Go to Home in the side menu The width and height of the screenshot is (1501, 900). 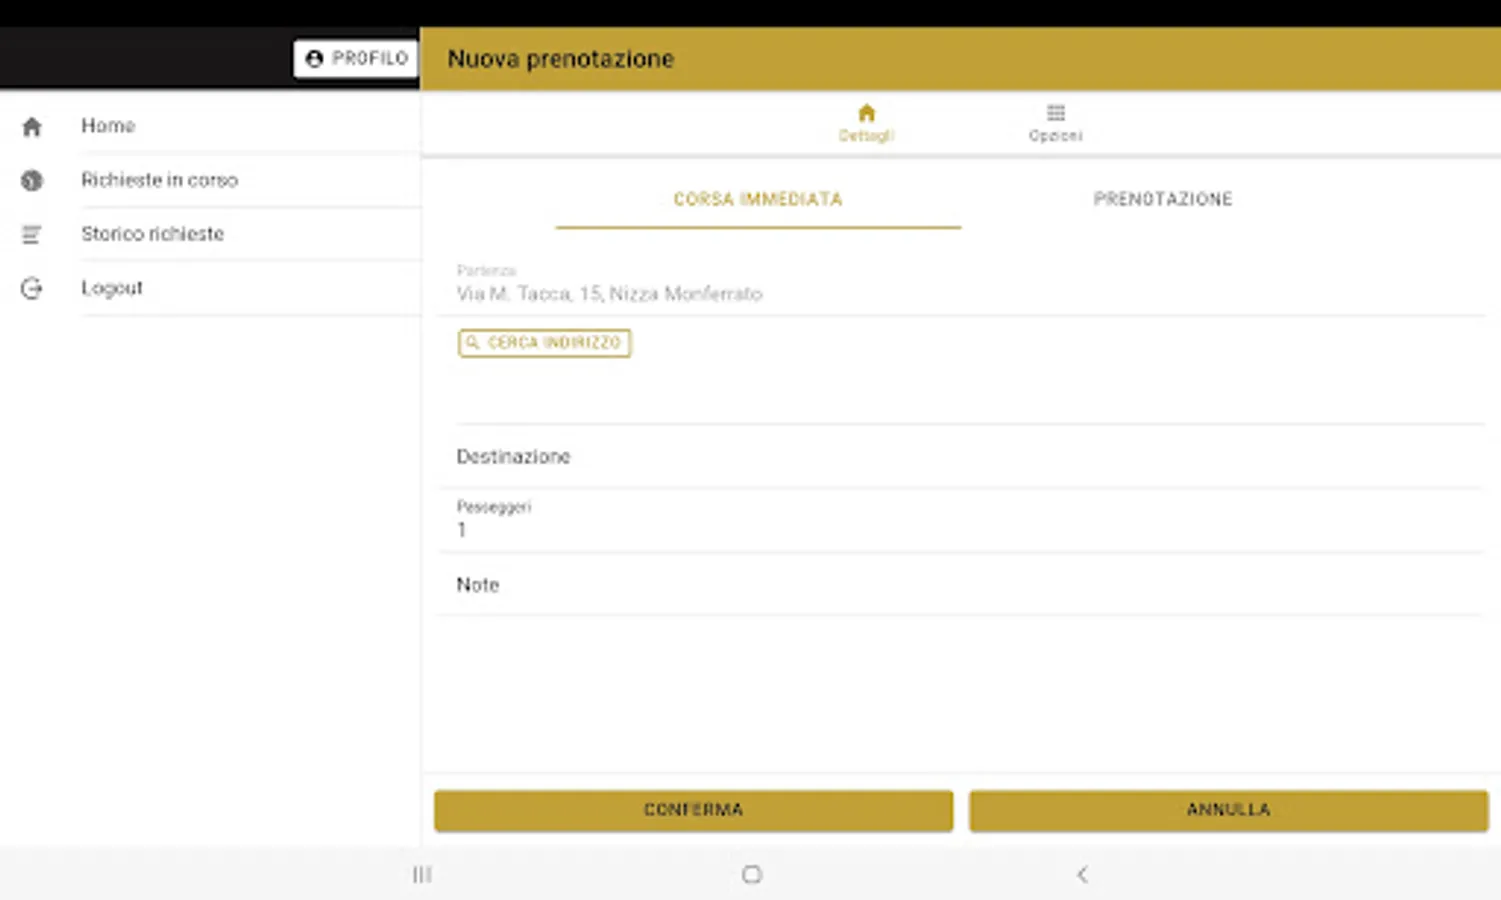(210, 126)
